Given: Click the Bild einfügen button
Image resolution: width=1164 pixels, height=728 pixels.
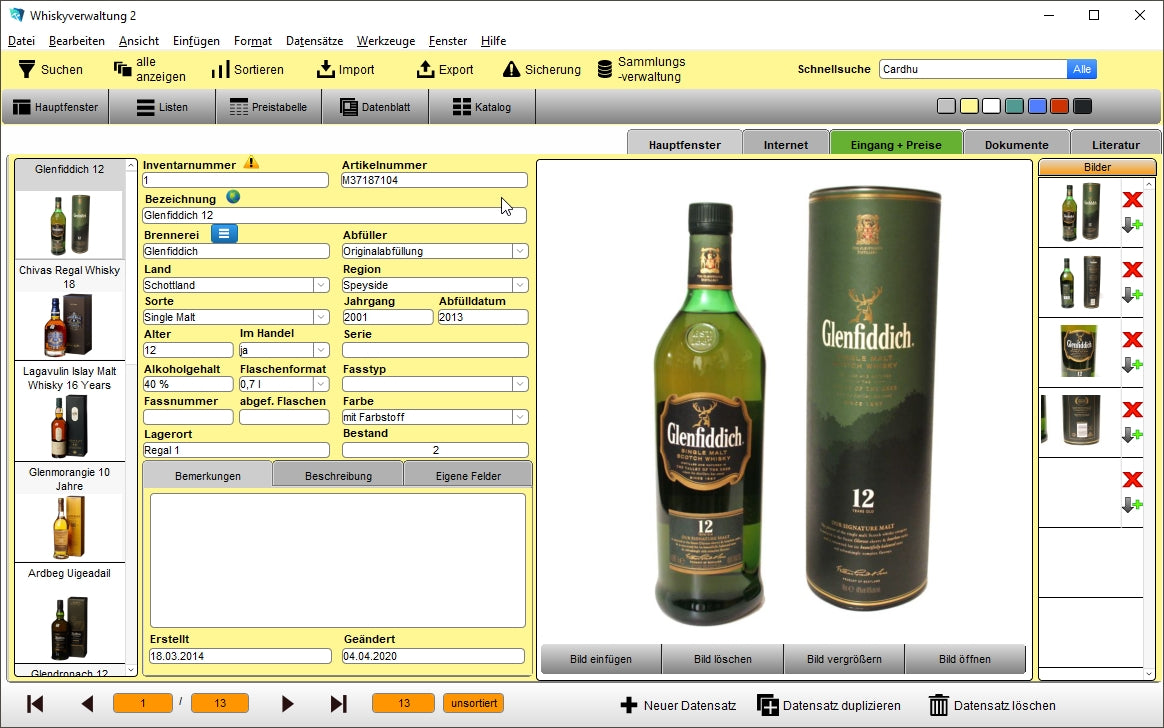Looking at the screenshot, I should 600,659.
